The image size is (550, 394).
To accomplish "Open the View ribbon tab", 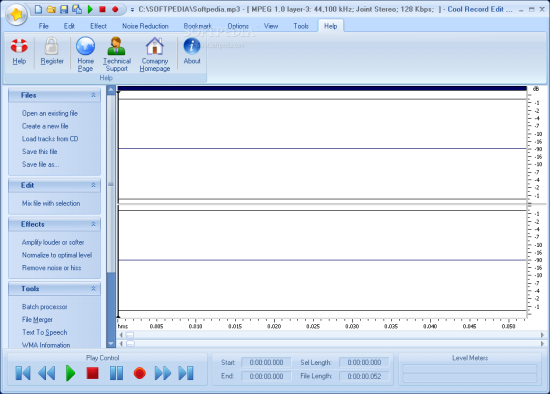I will click(x=271, y=26).
